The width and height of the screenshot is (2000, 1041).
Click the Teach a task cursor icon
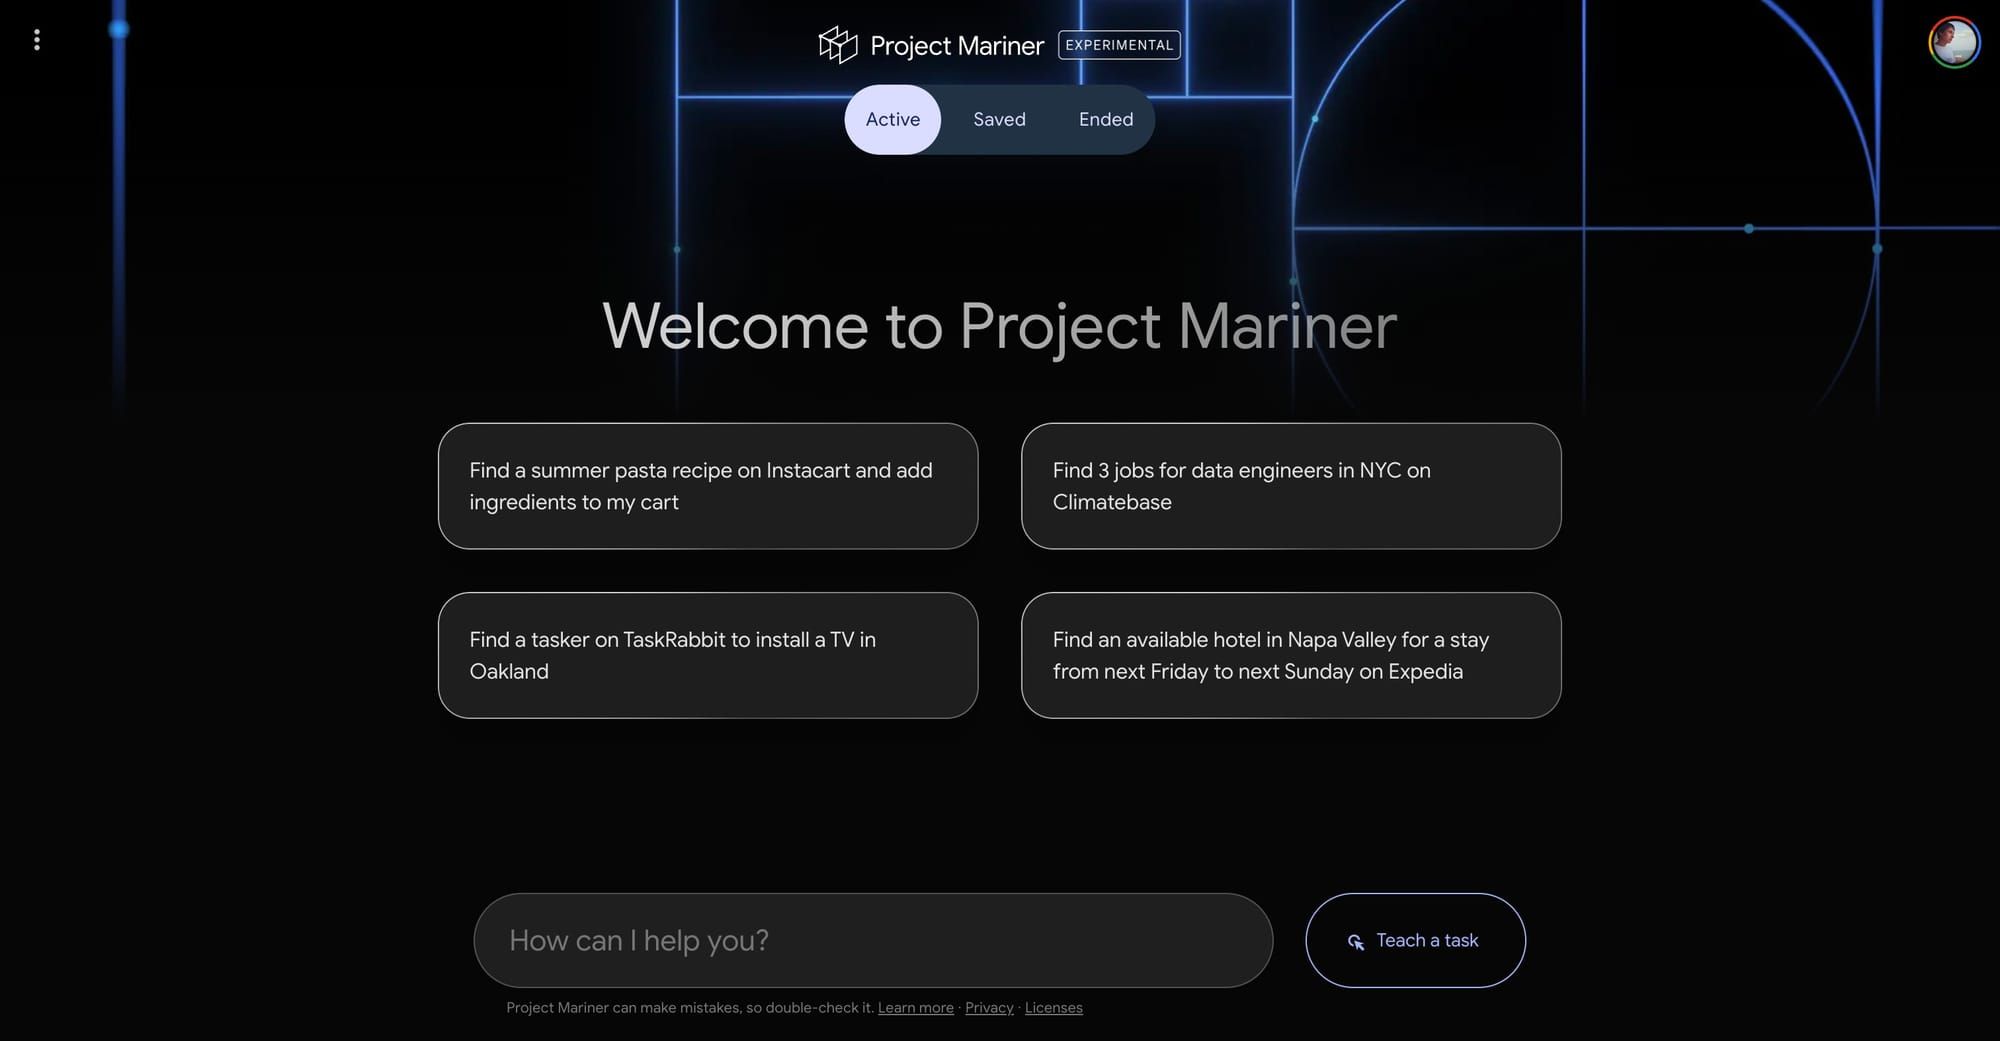(1356, 941)
